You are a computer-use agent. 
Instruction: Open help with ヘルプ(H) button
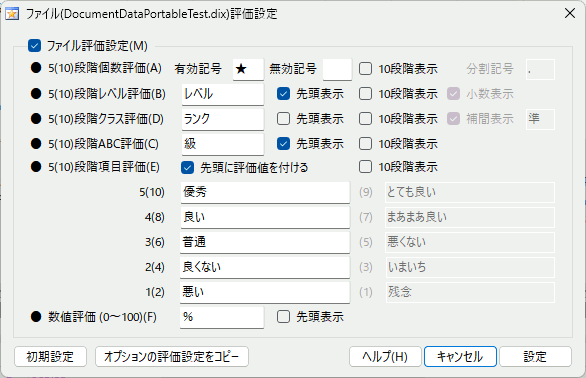(x=385, y=357)
